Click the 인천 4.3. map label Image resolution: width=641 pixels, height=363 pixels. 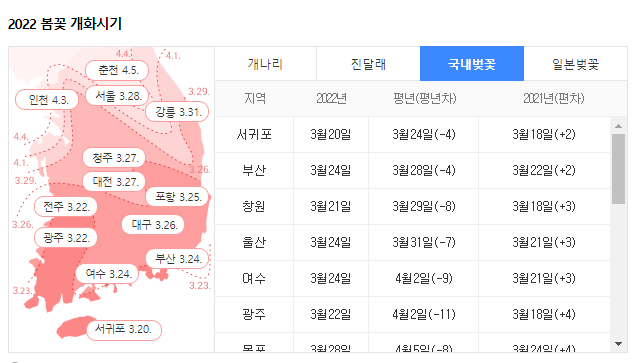(47, 100)
